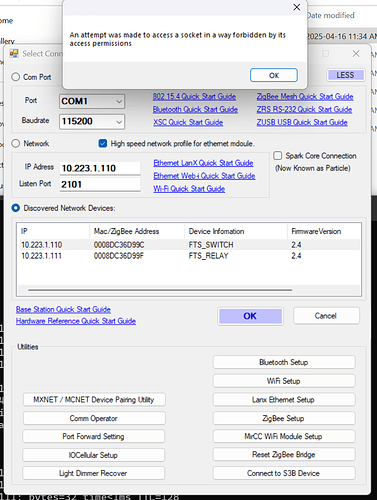The width and height of the screenshot is (377, 500).
Task: Launch the Comm Operator utility
Action: click(x=94, y=418)
